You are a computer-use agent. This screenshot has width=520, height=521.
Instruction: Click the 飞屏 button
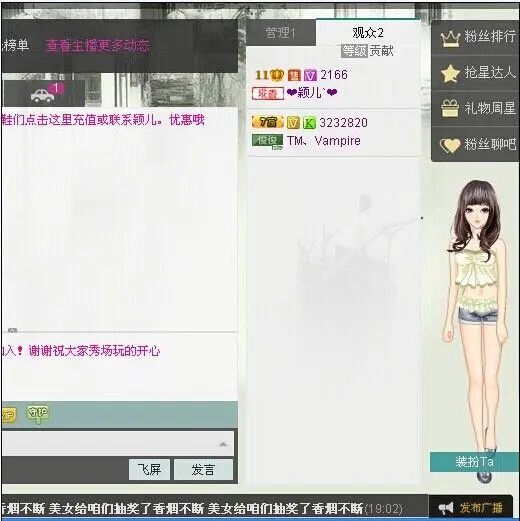149,469
